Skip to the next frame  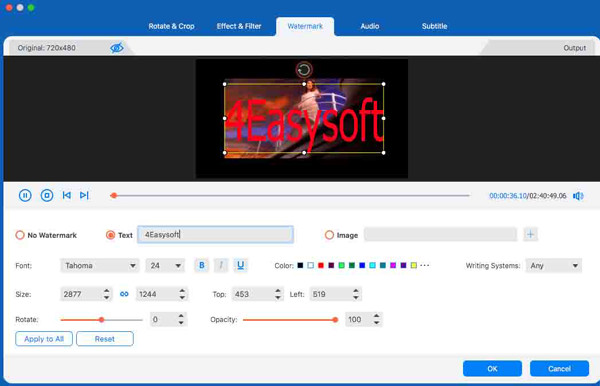click(84, 195)
